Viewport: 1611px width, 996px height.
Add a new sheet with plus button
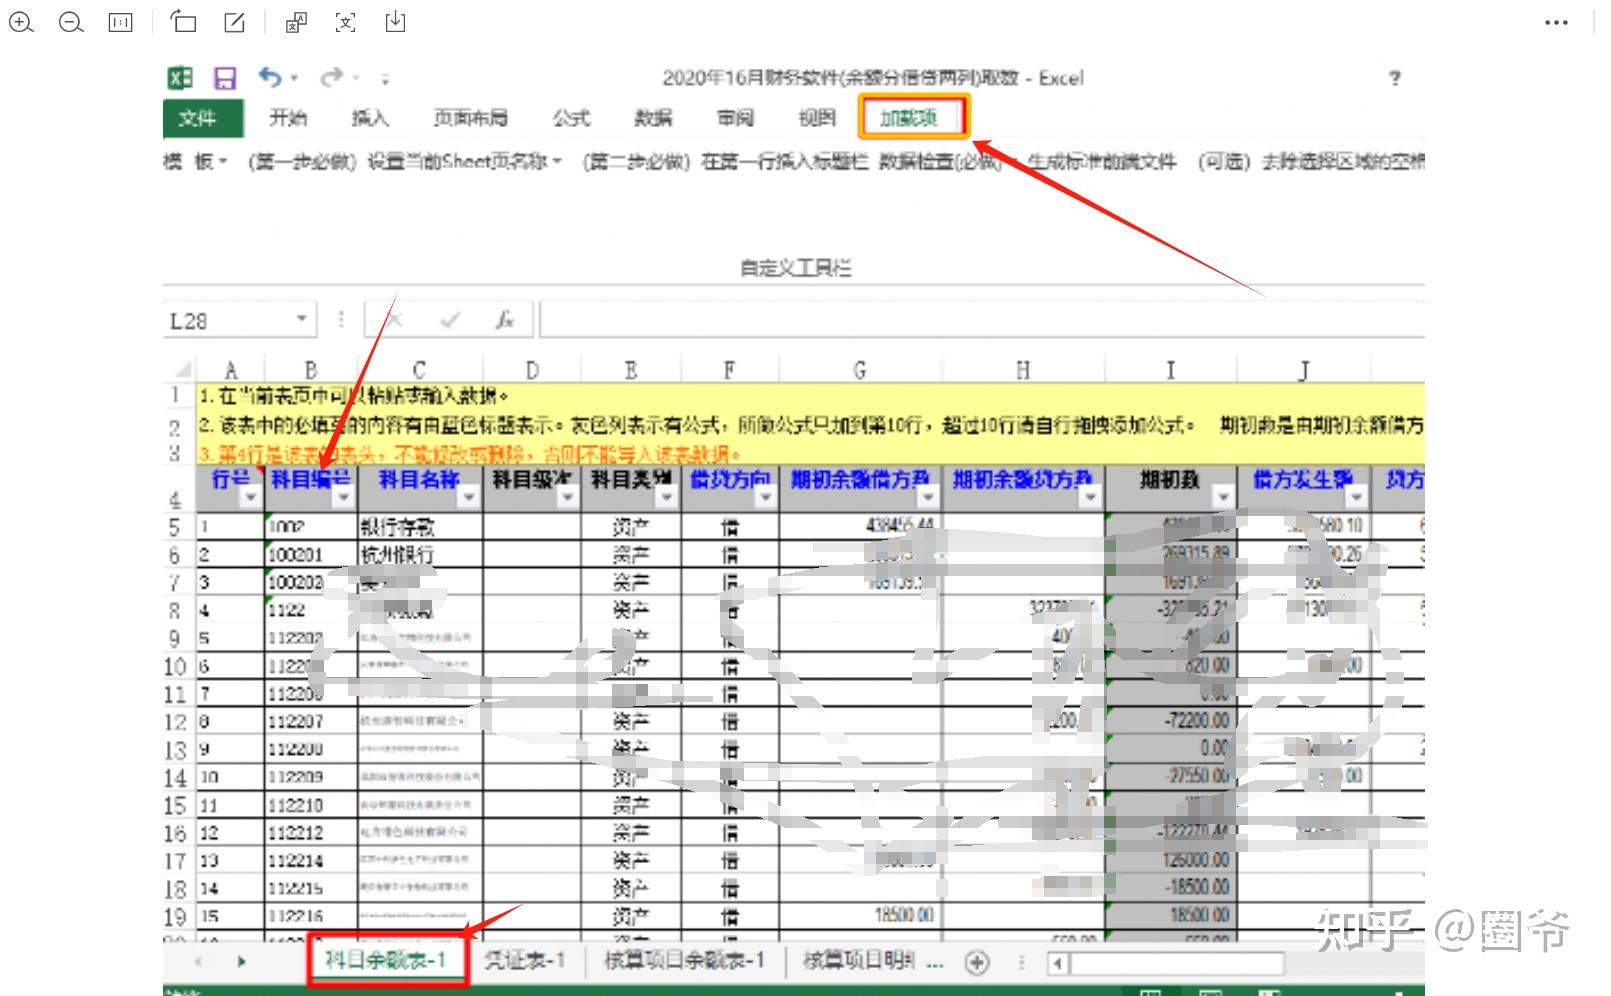tap(977, 962)
